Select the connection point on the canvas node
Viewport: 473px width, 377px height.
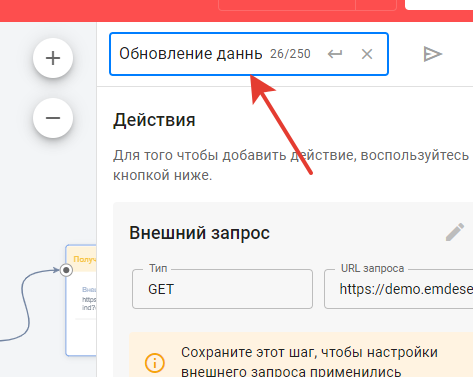coord(66,270)
